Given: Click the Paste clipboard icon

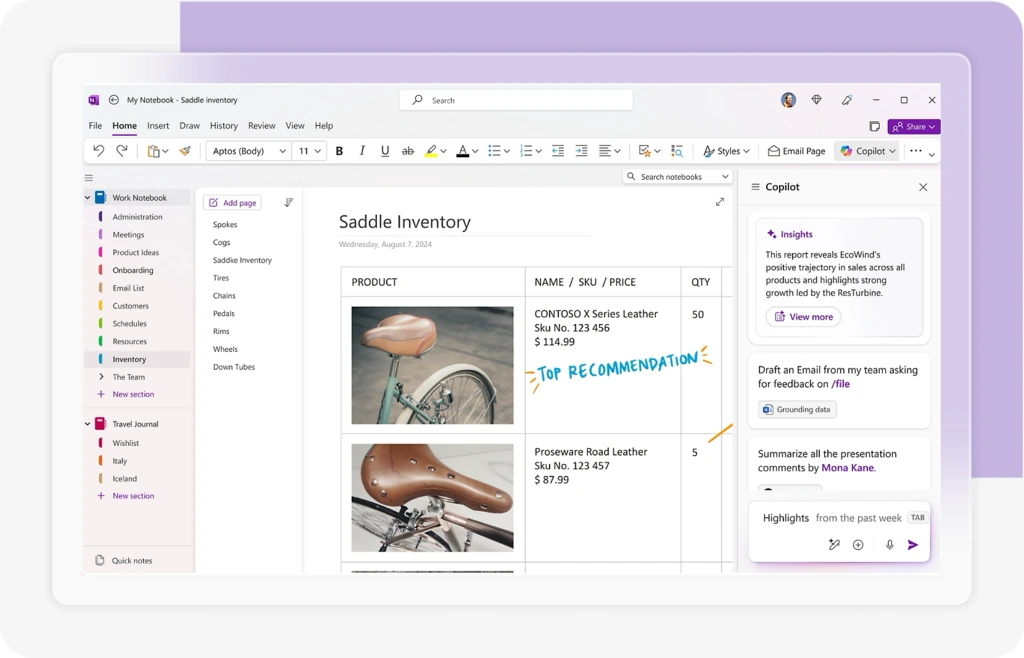Looking at the screenshot, I should [x=153, y=151].
